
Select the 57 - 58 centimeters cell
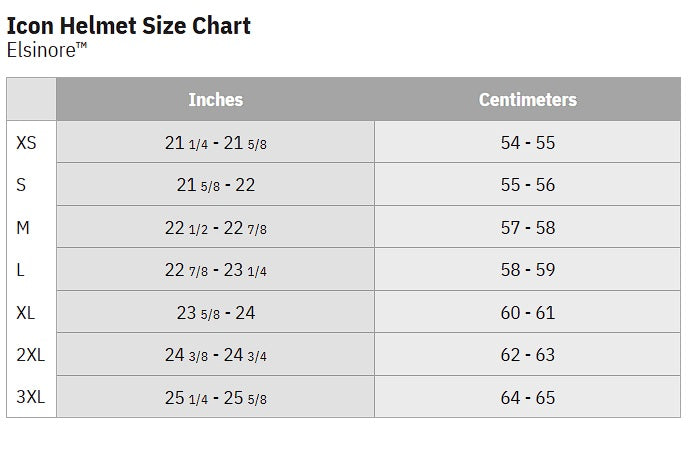(x=527, y=228)
